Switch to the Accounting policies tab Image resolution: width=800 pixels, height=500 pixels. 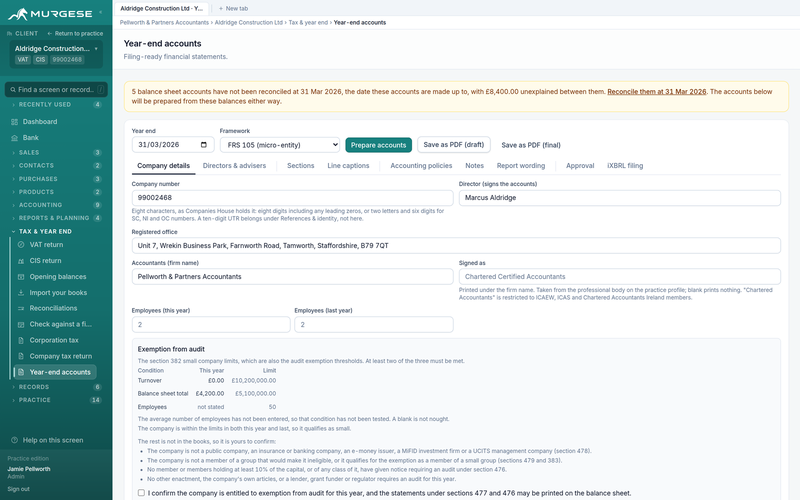pyautogui.click(x=421, y=166)
